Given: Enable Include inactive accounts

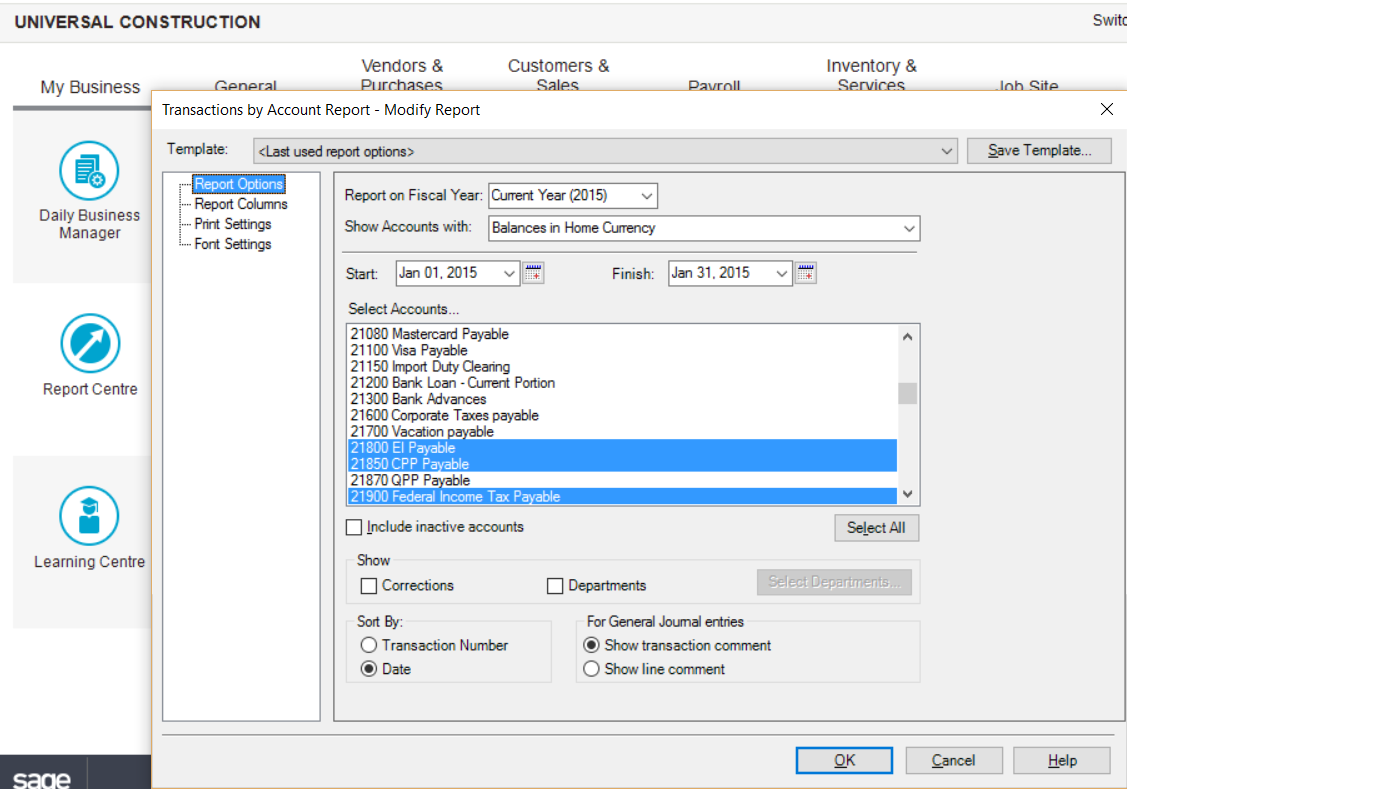Looking at the screenshot, I should point(354,527).
